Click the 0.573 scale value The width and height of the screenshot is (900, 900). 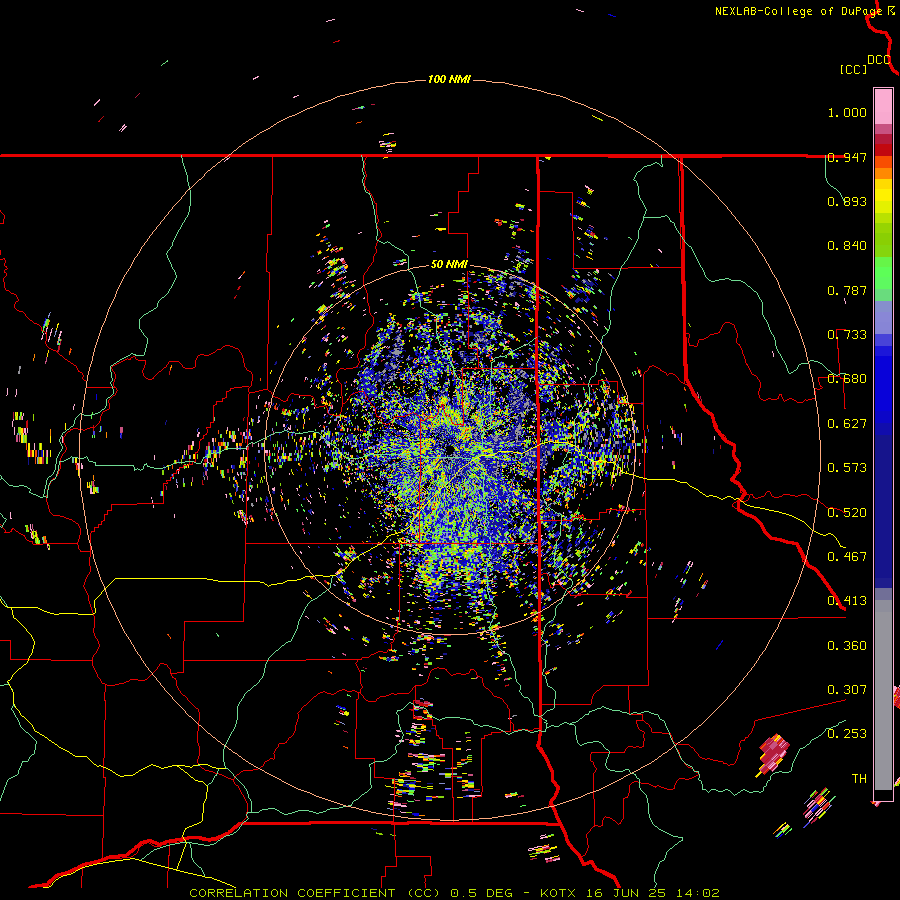(x=847, y=468)
